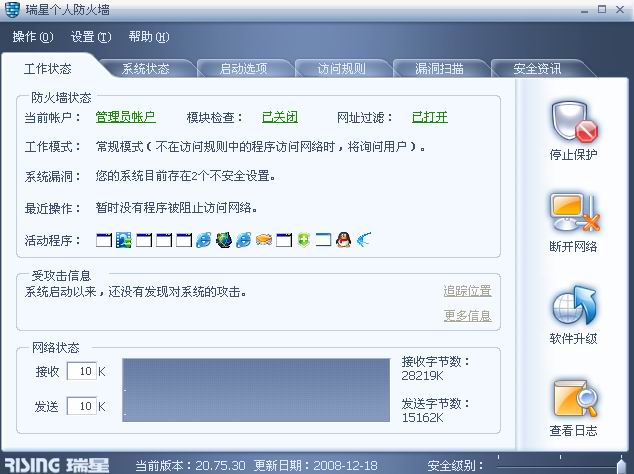634x474 pixels.
Task: Click the 管理员帐户 link
Action: (x=125, y=117)
